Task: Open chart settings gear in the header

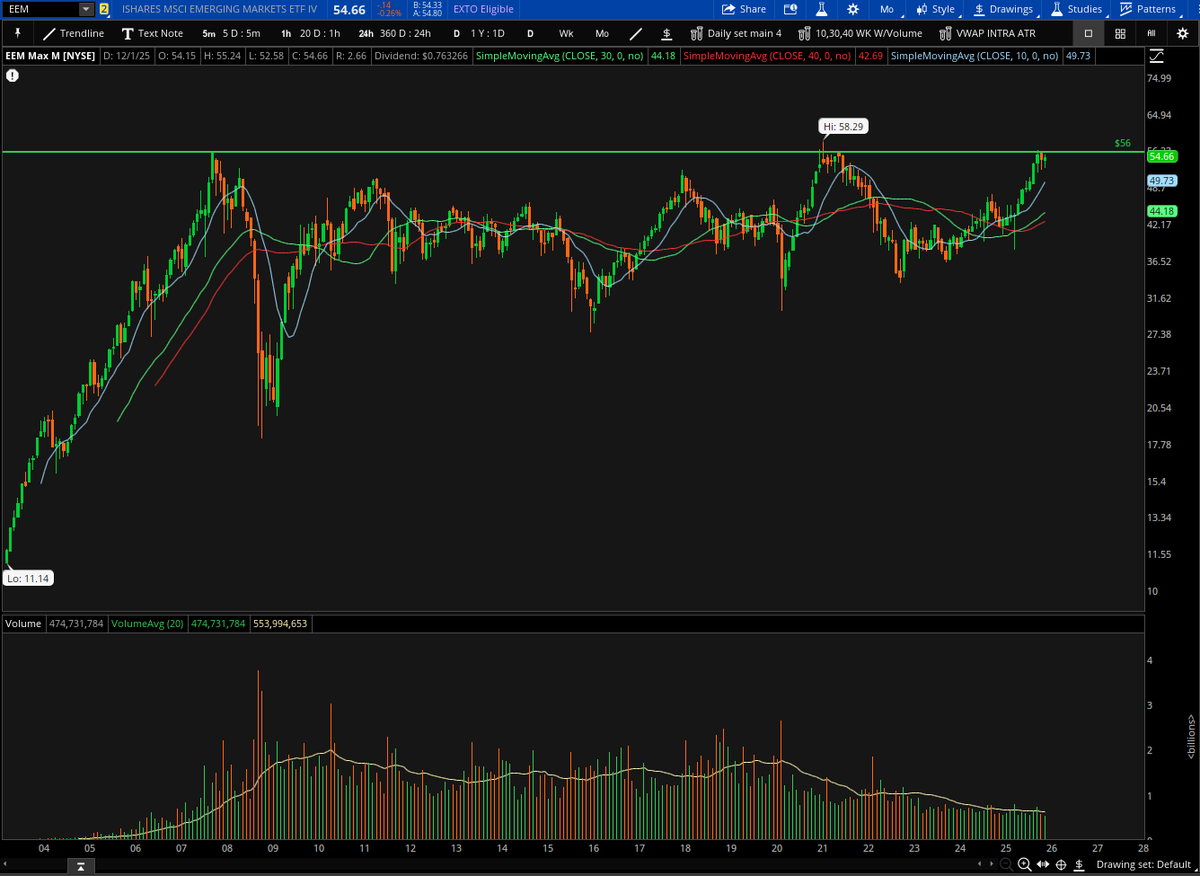Action: pyautogui.click(x=852, y=9)
